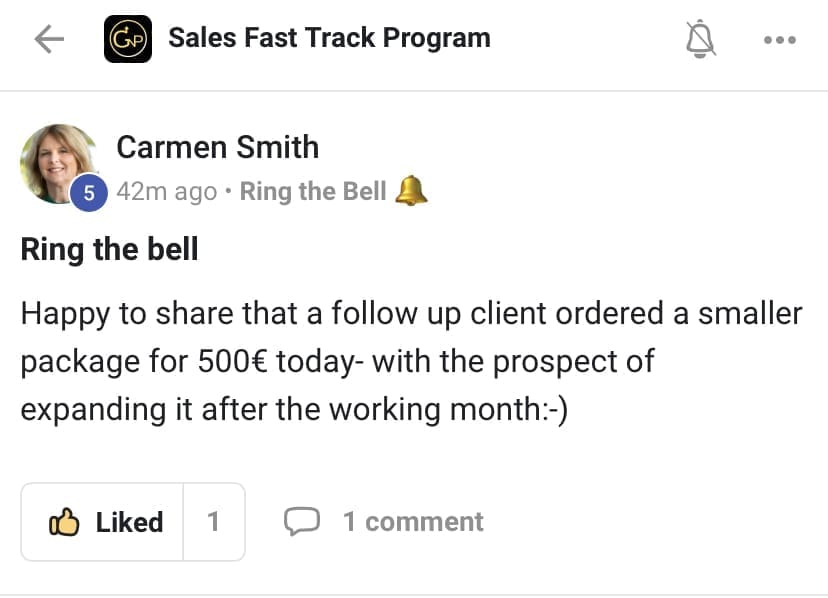Toggle the "Liked" label off
The image size is (828, 598).
129,522
